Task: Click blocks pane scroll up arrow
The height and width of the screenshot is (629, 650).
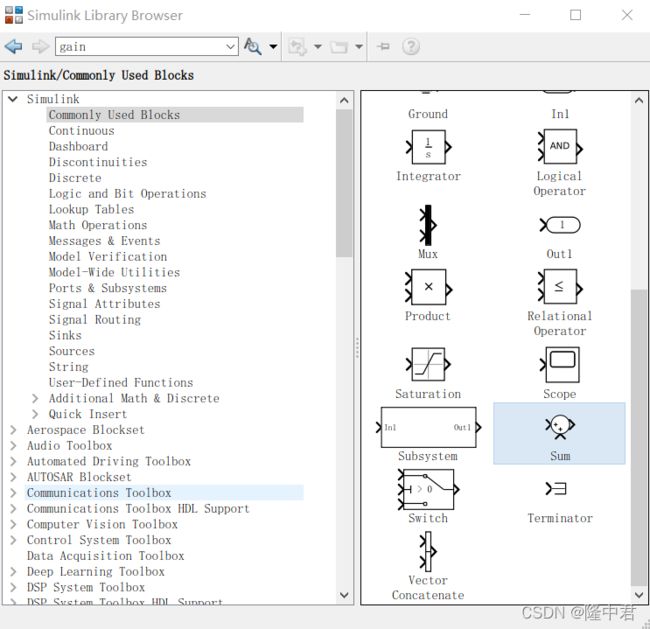Action: click(x=639, y=100)
